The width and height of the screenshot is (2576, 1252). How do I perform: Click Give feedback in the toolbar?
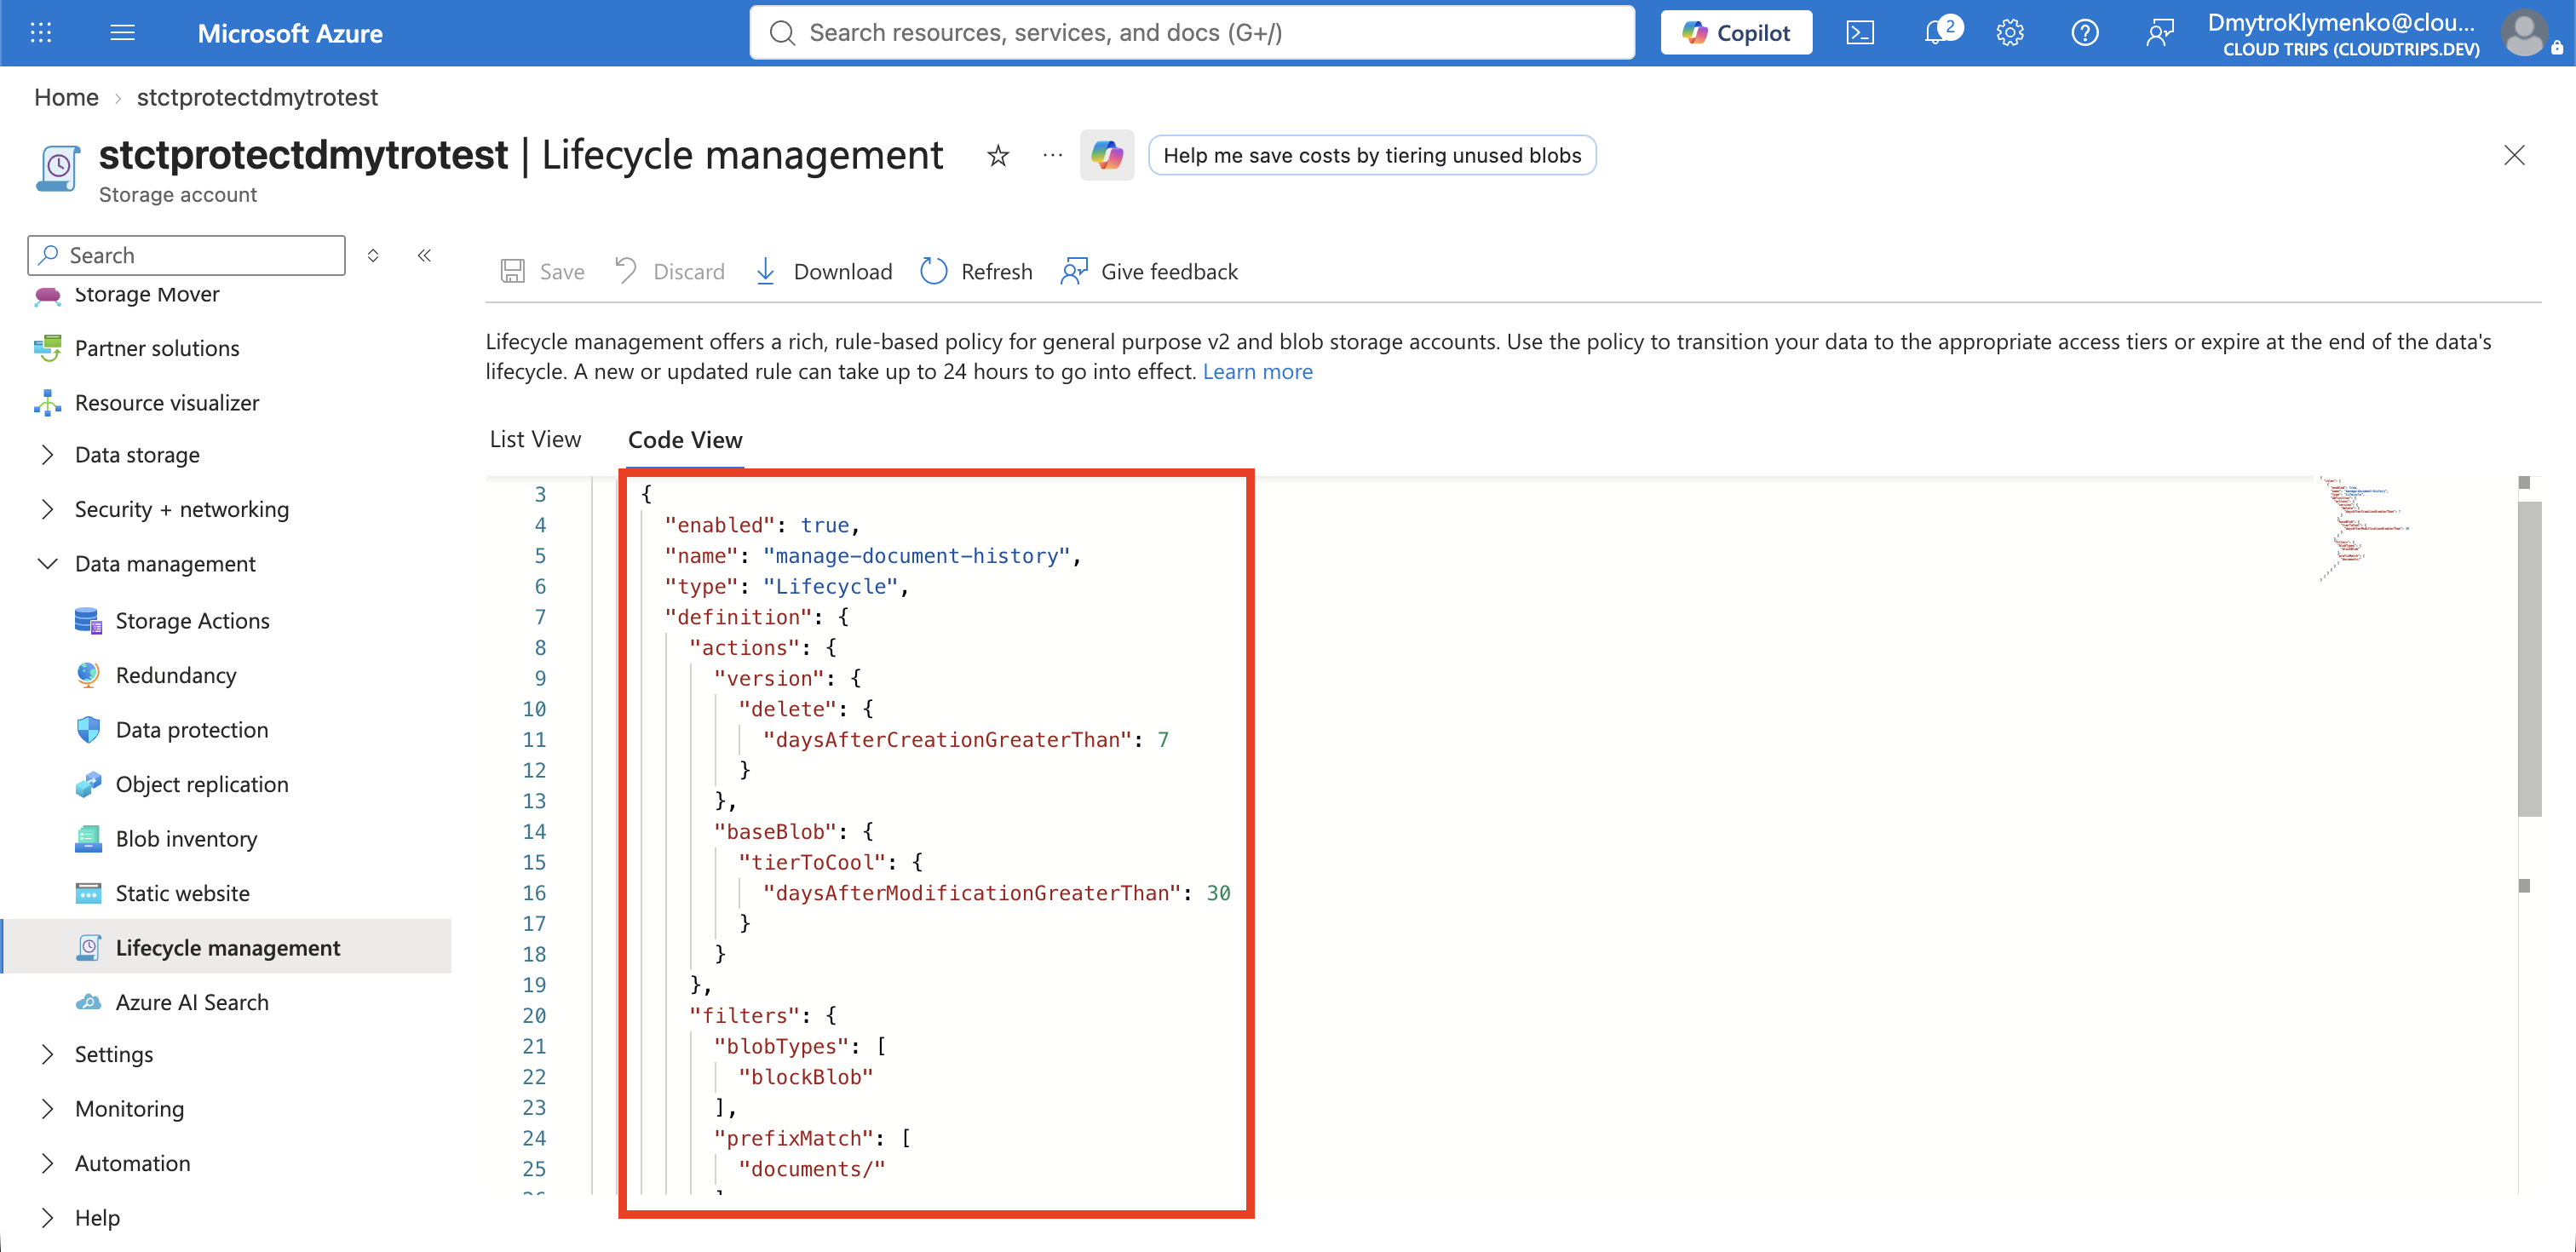coord(1149,271)
